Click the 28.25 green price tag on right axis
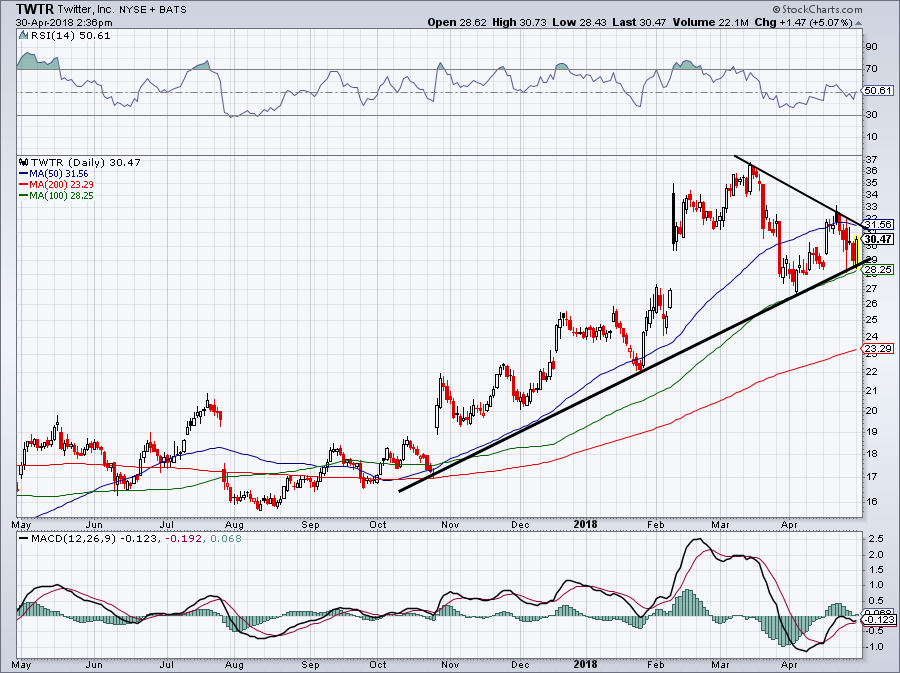Viewport: 900px width, 673px height. coord(878,269)
